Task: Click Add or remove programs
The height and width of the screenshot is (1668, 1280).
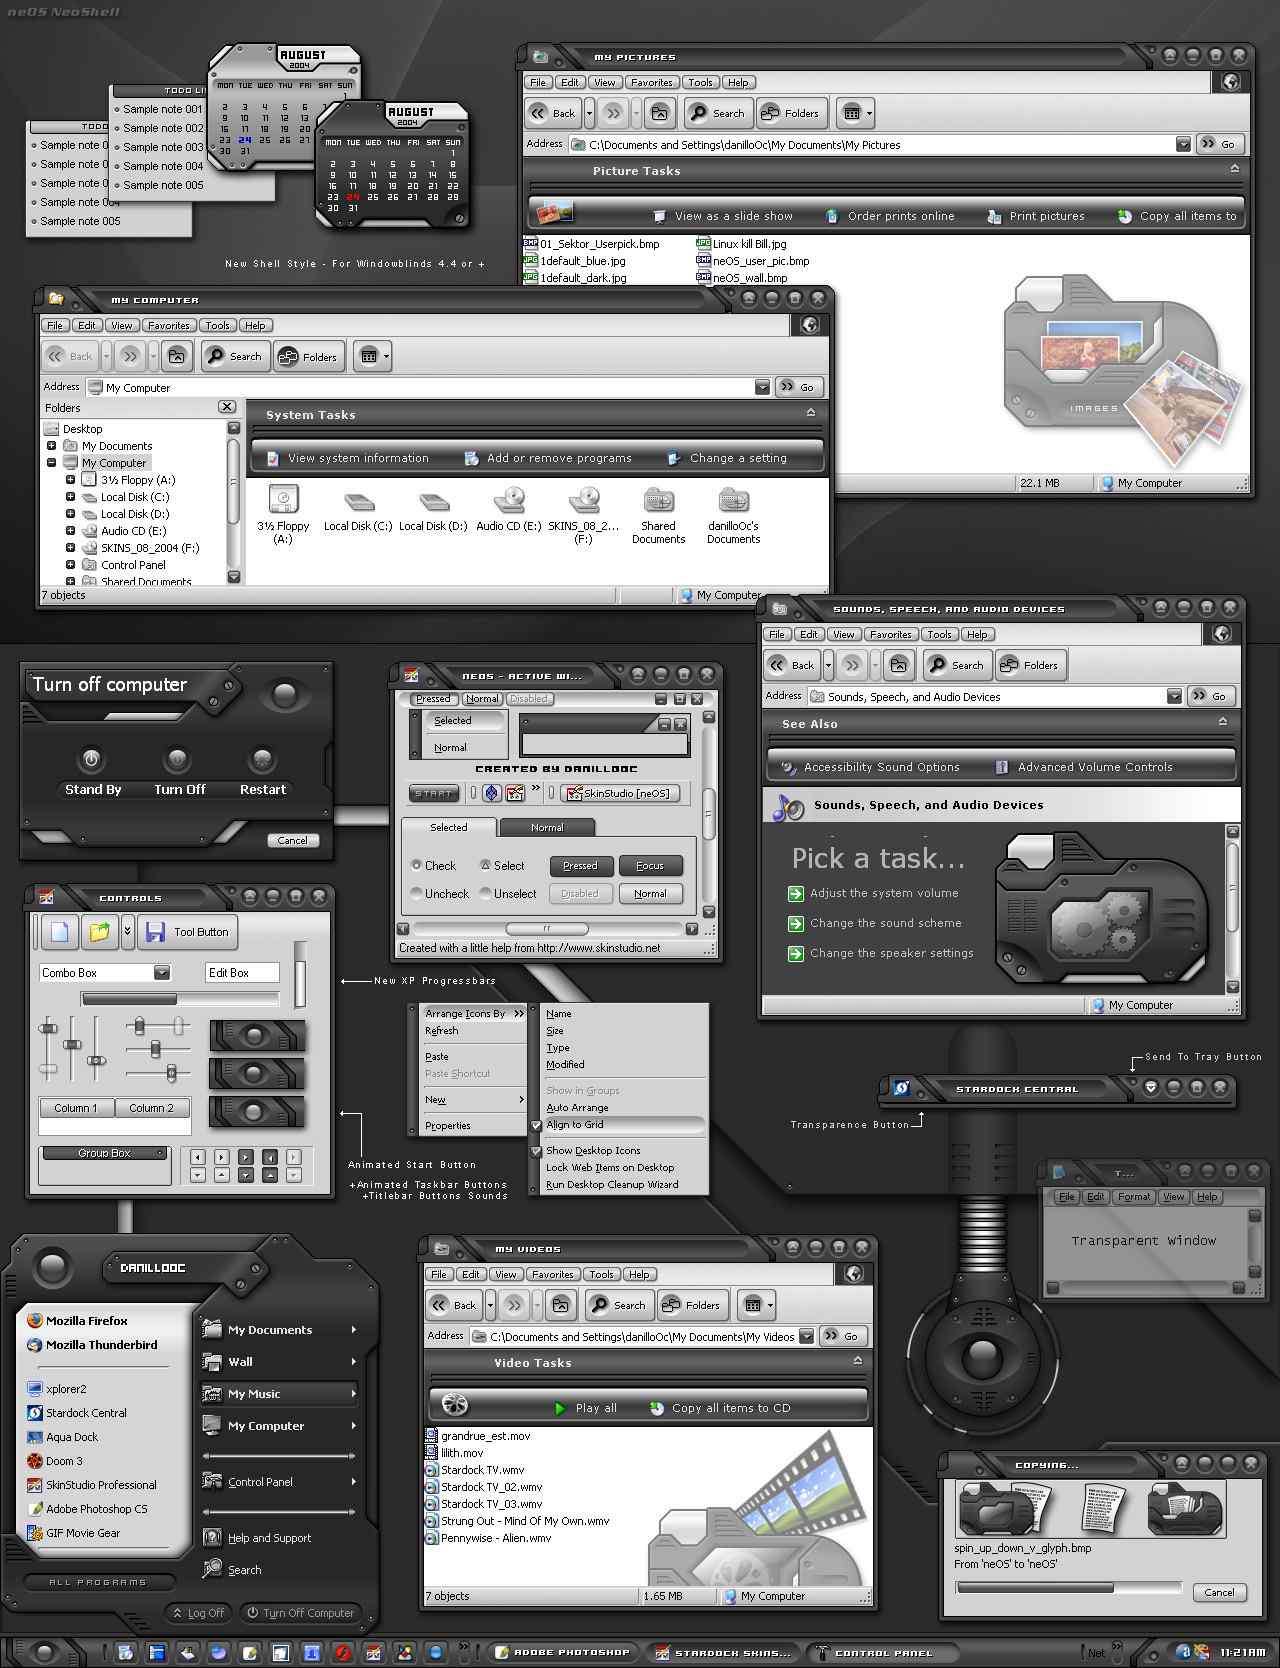Action: coord(548,458)
